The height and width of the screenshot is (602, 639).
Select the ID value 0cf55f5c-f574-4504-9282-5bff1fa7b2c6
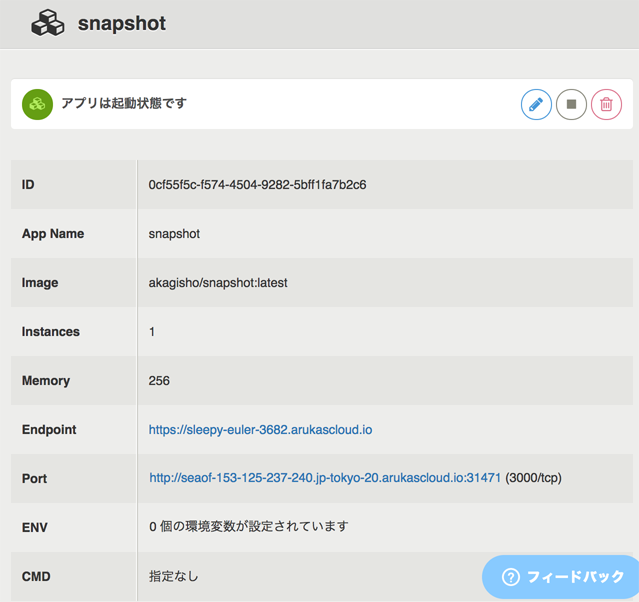[257, 185]
